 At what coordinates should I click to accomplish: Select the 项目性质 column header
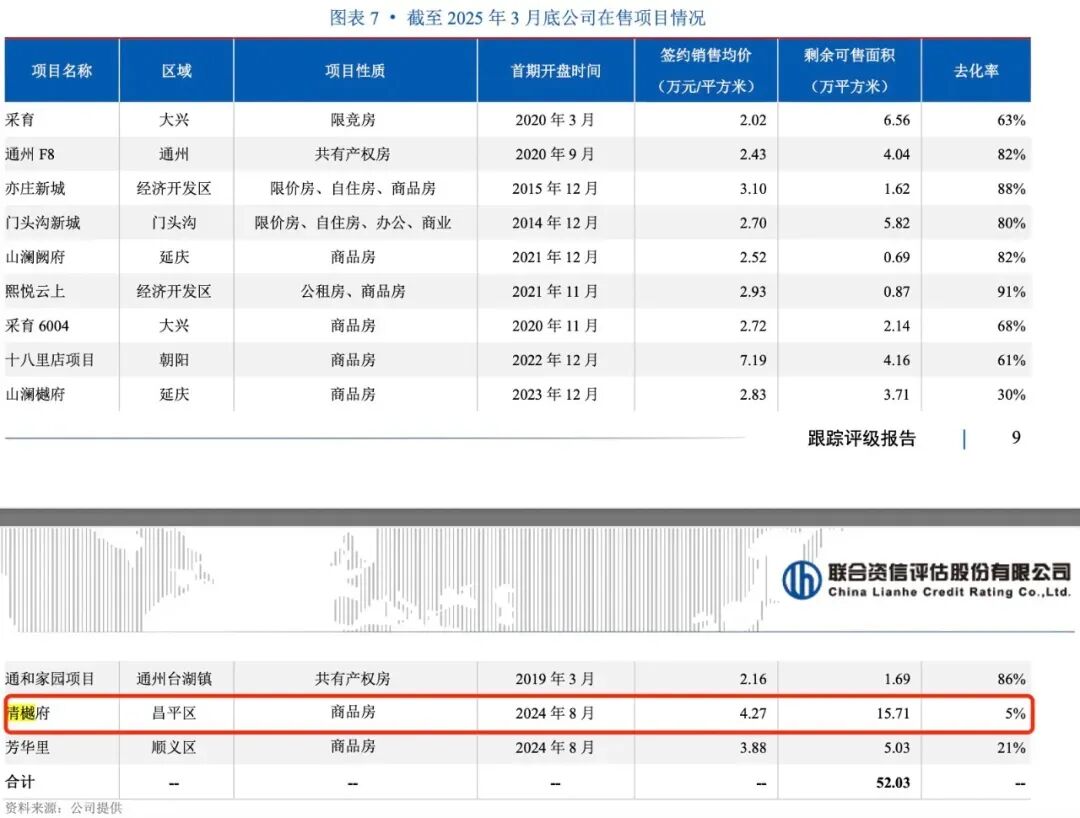tap(355, 71)
